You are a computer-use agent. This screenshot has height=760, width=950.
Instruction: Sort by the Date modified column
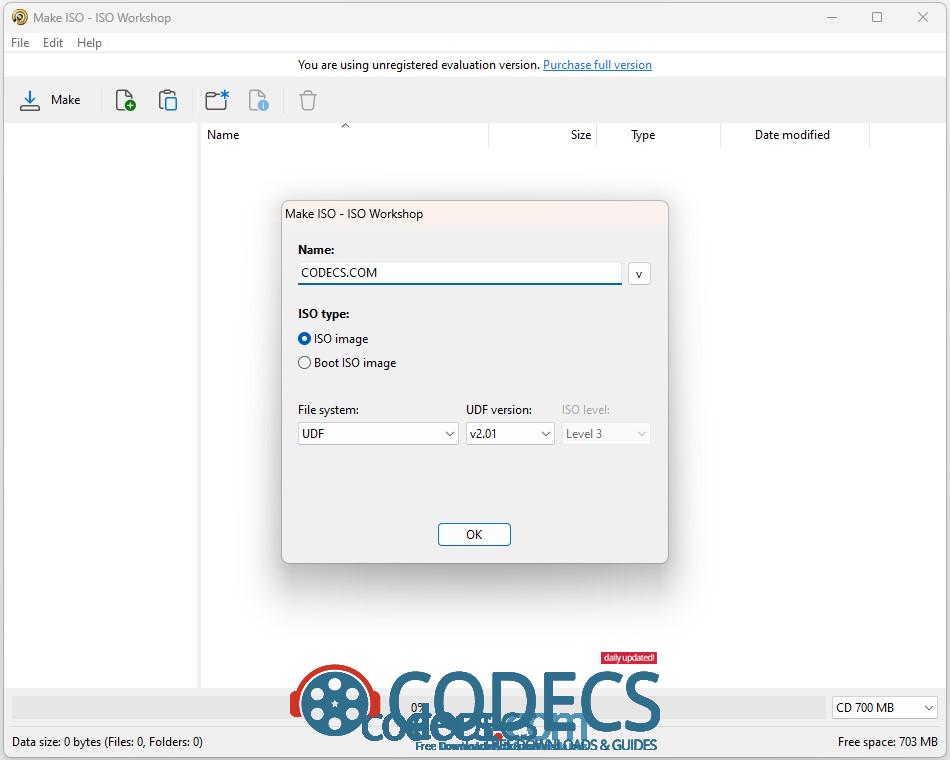(795, 135)
